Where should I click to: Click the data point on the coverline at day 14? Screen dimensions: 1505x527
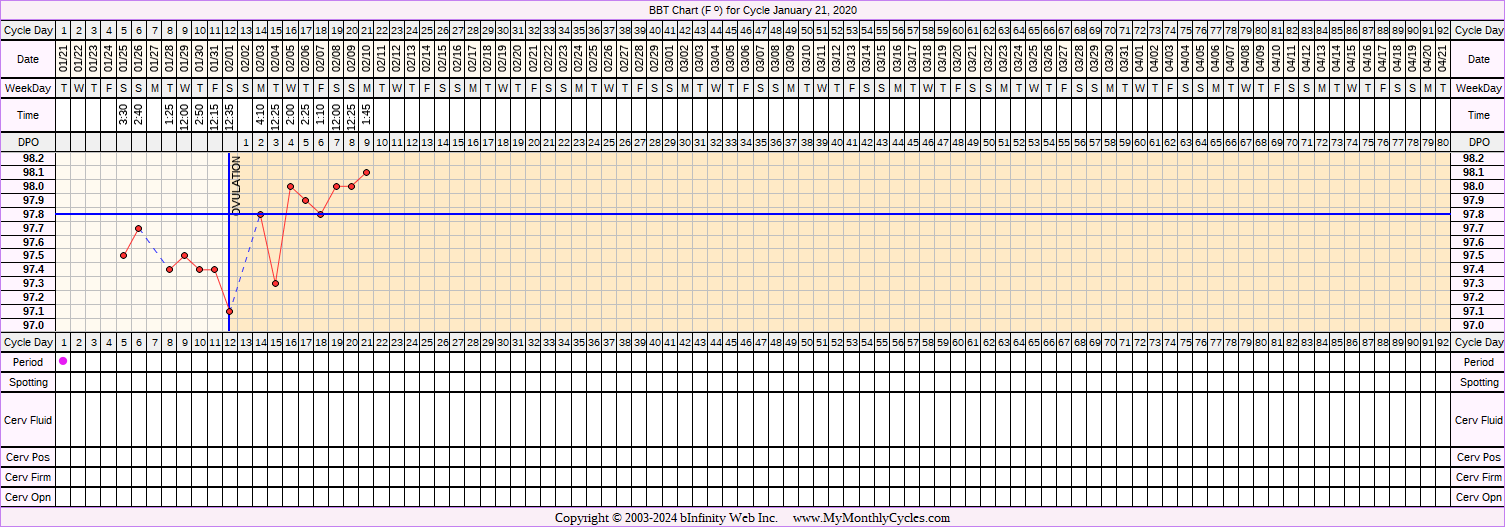(x=260, y=214)
